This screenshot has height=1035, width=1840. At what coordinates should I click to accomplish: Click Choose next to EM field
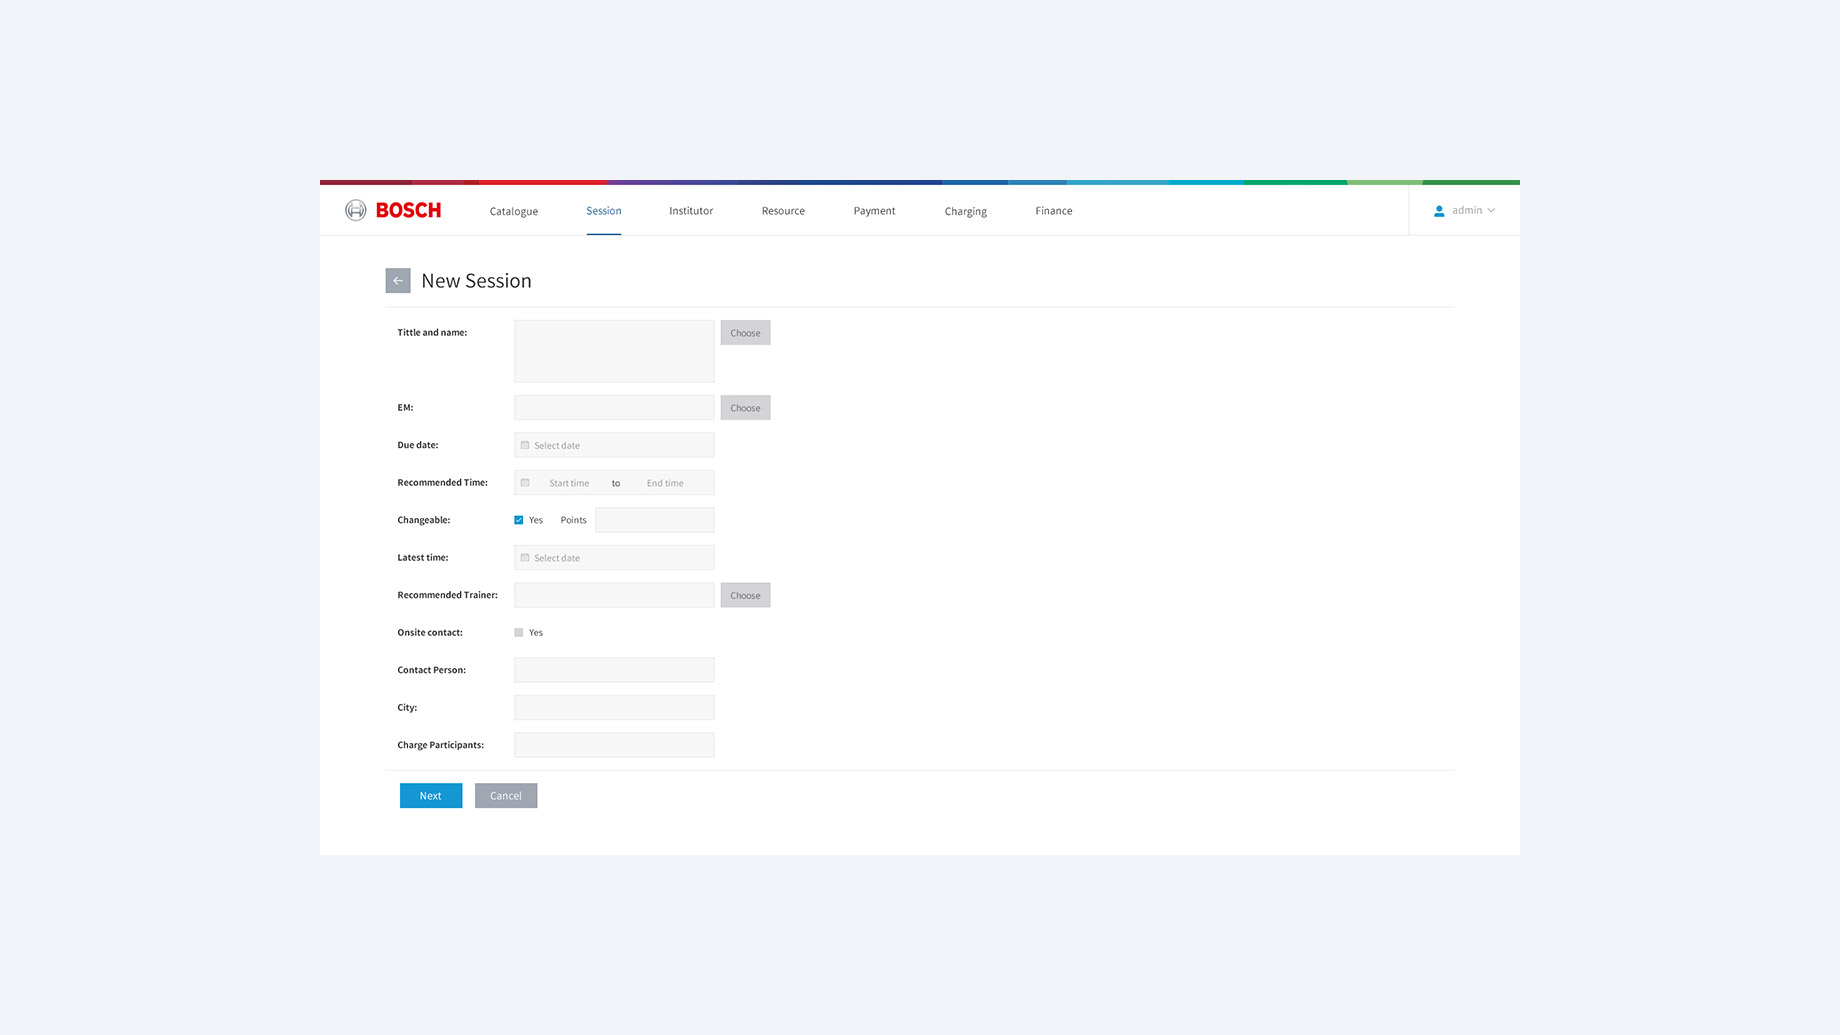[x=745, y=408]
